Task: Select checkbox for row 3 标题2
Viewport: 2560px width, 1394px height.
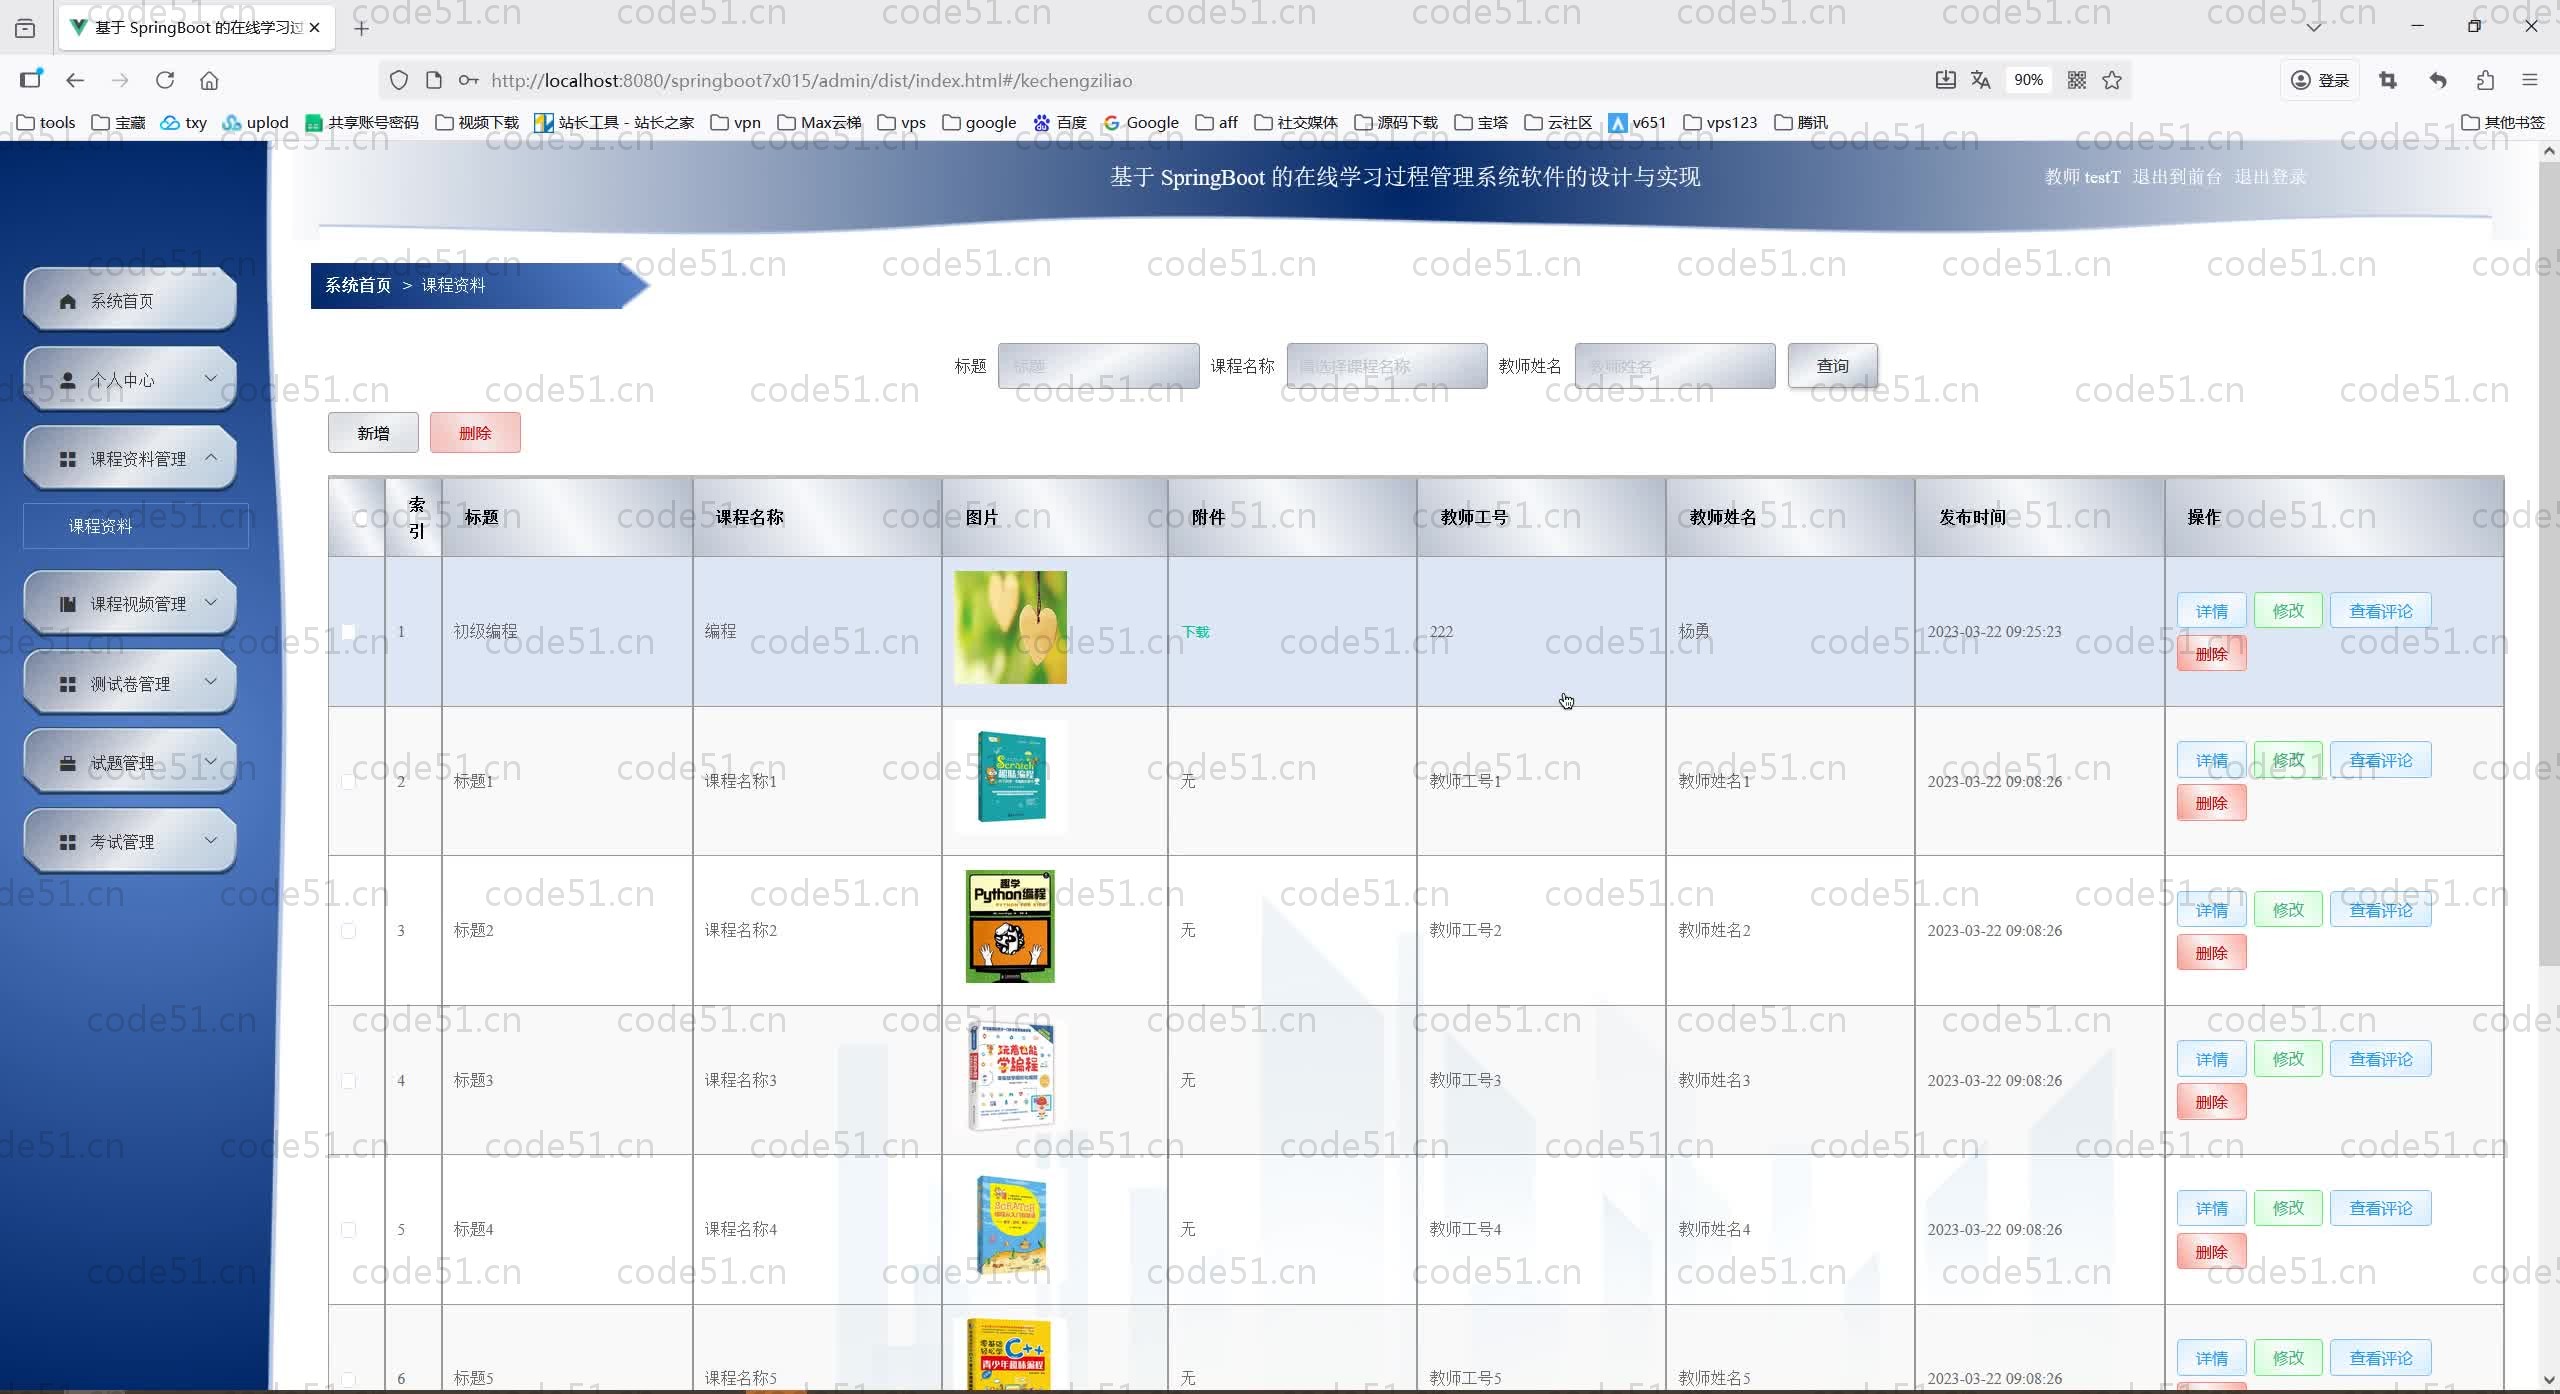Action: (x=348, y=930)
